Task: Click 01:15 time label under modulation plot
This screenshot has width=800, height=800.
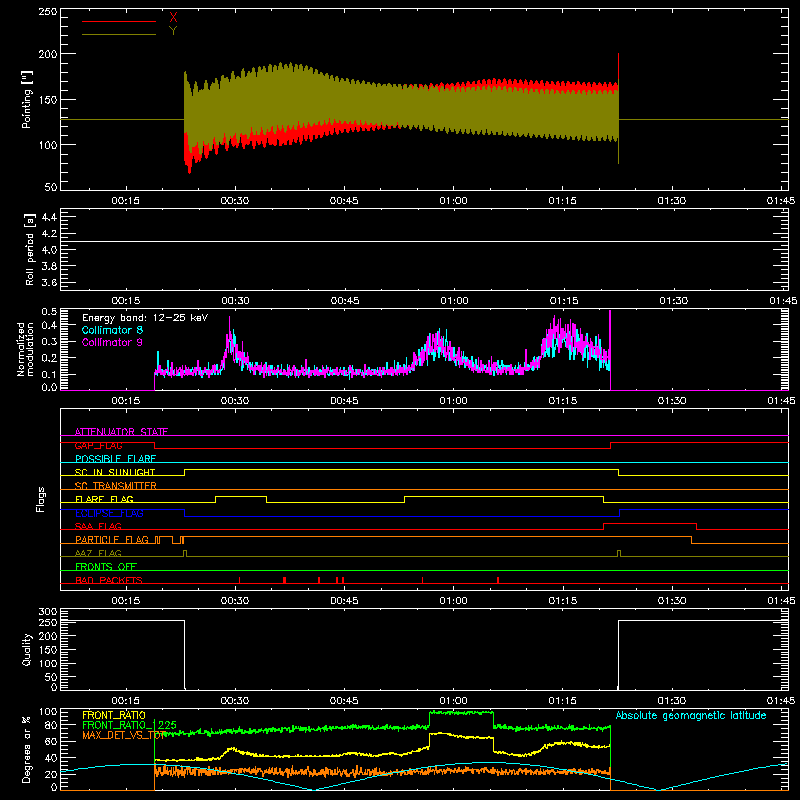Action: 563,401
